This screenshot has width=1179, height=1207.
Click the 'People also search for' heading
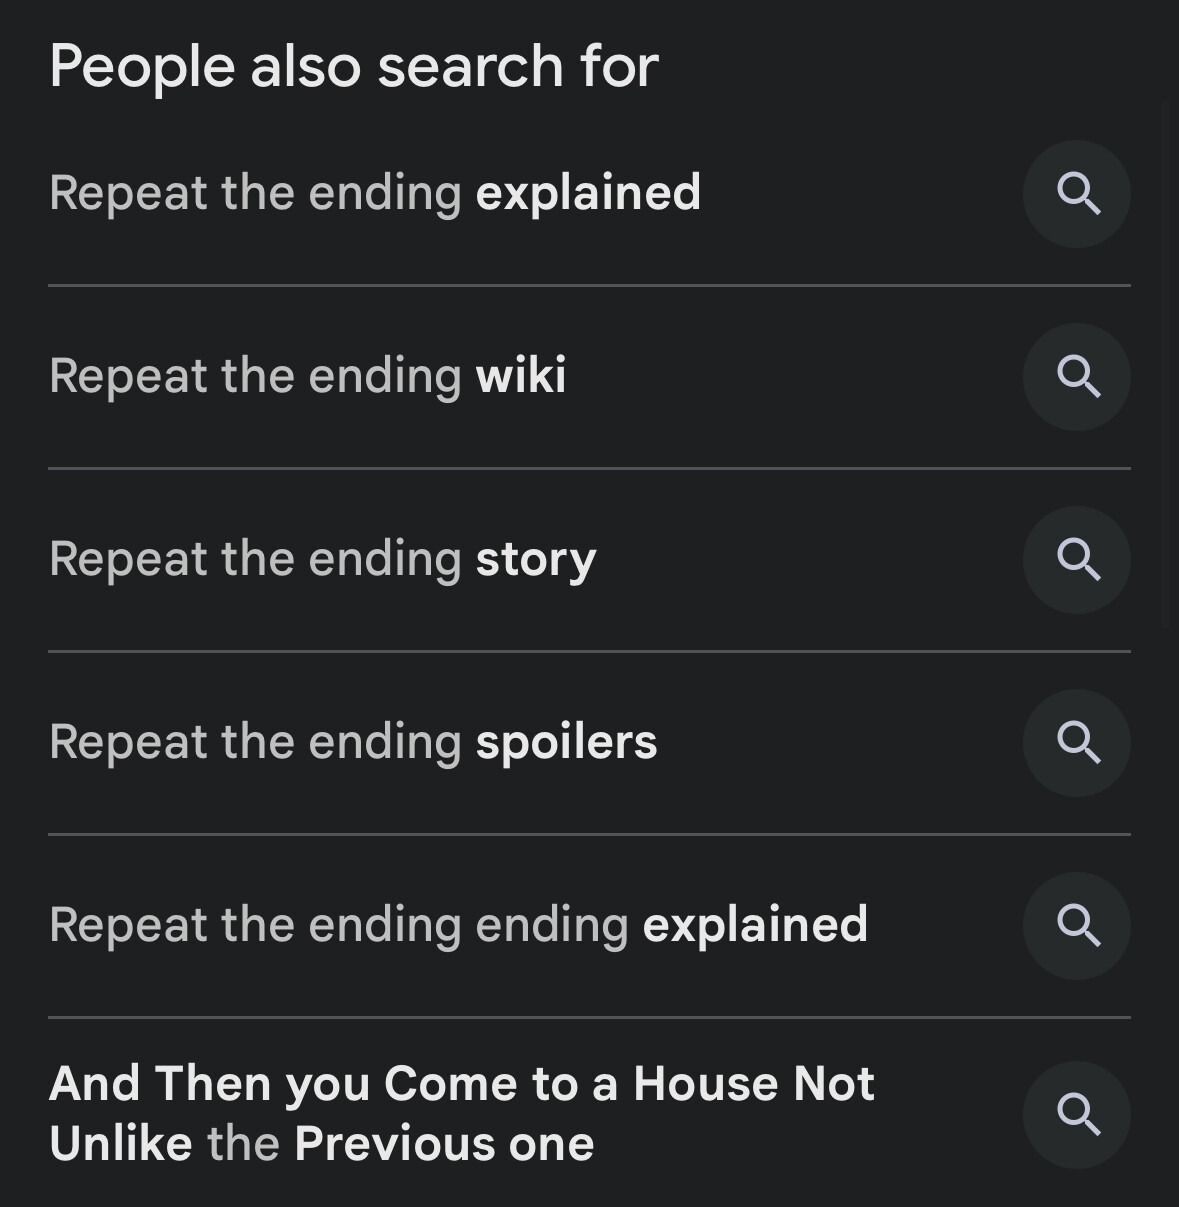click(x=353, y=66)
